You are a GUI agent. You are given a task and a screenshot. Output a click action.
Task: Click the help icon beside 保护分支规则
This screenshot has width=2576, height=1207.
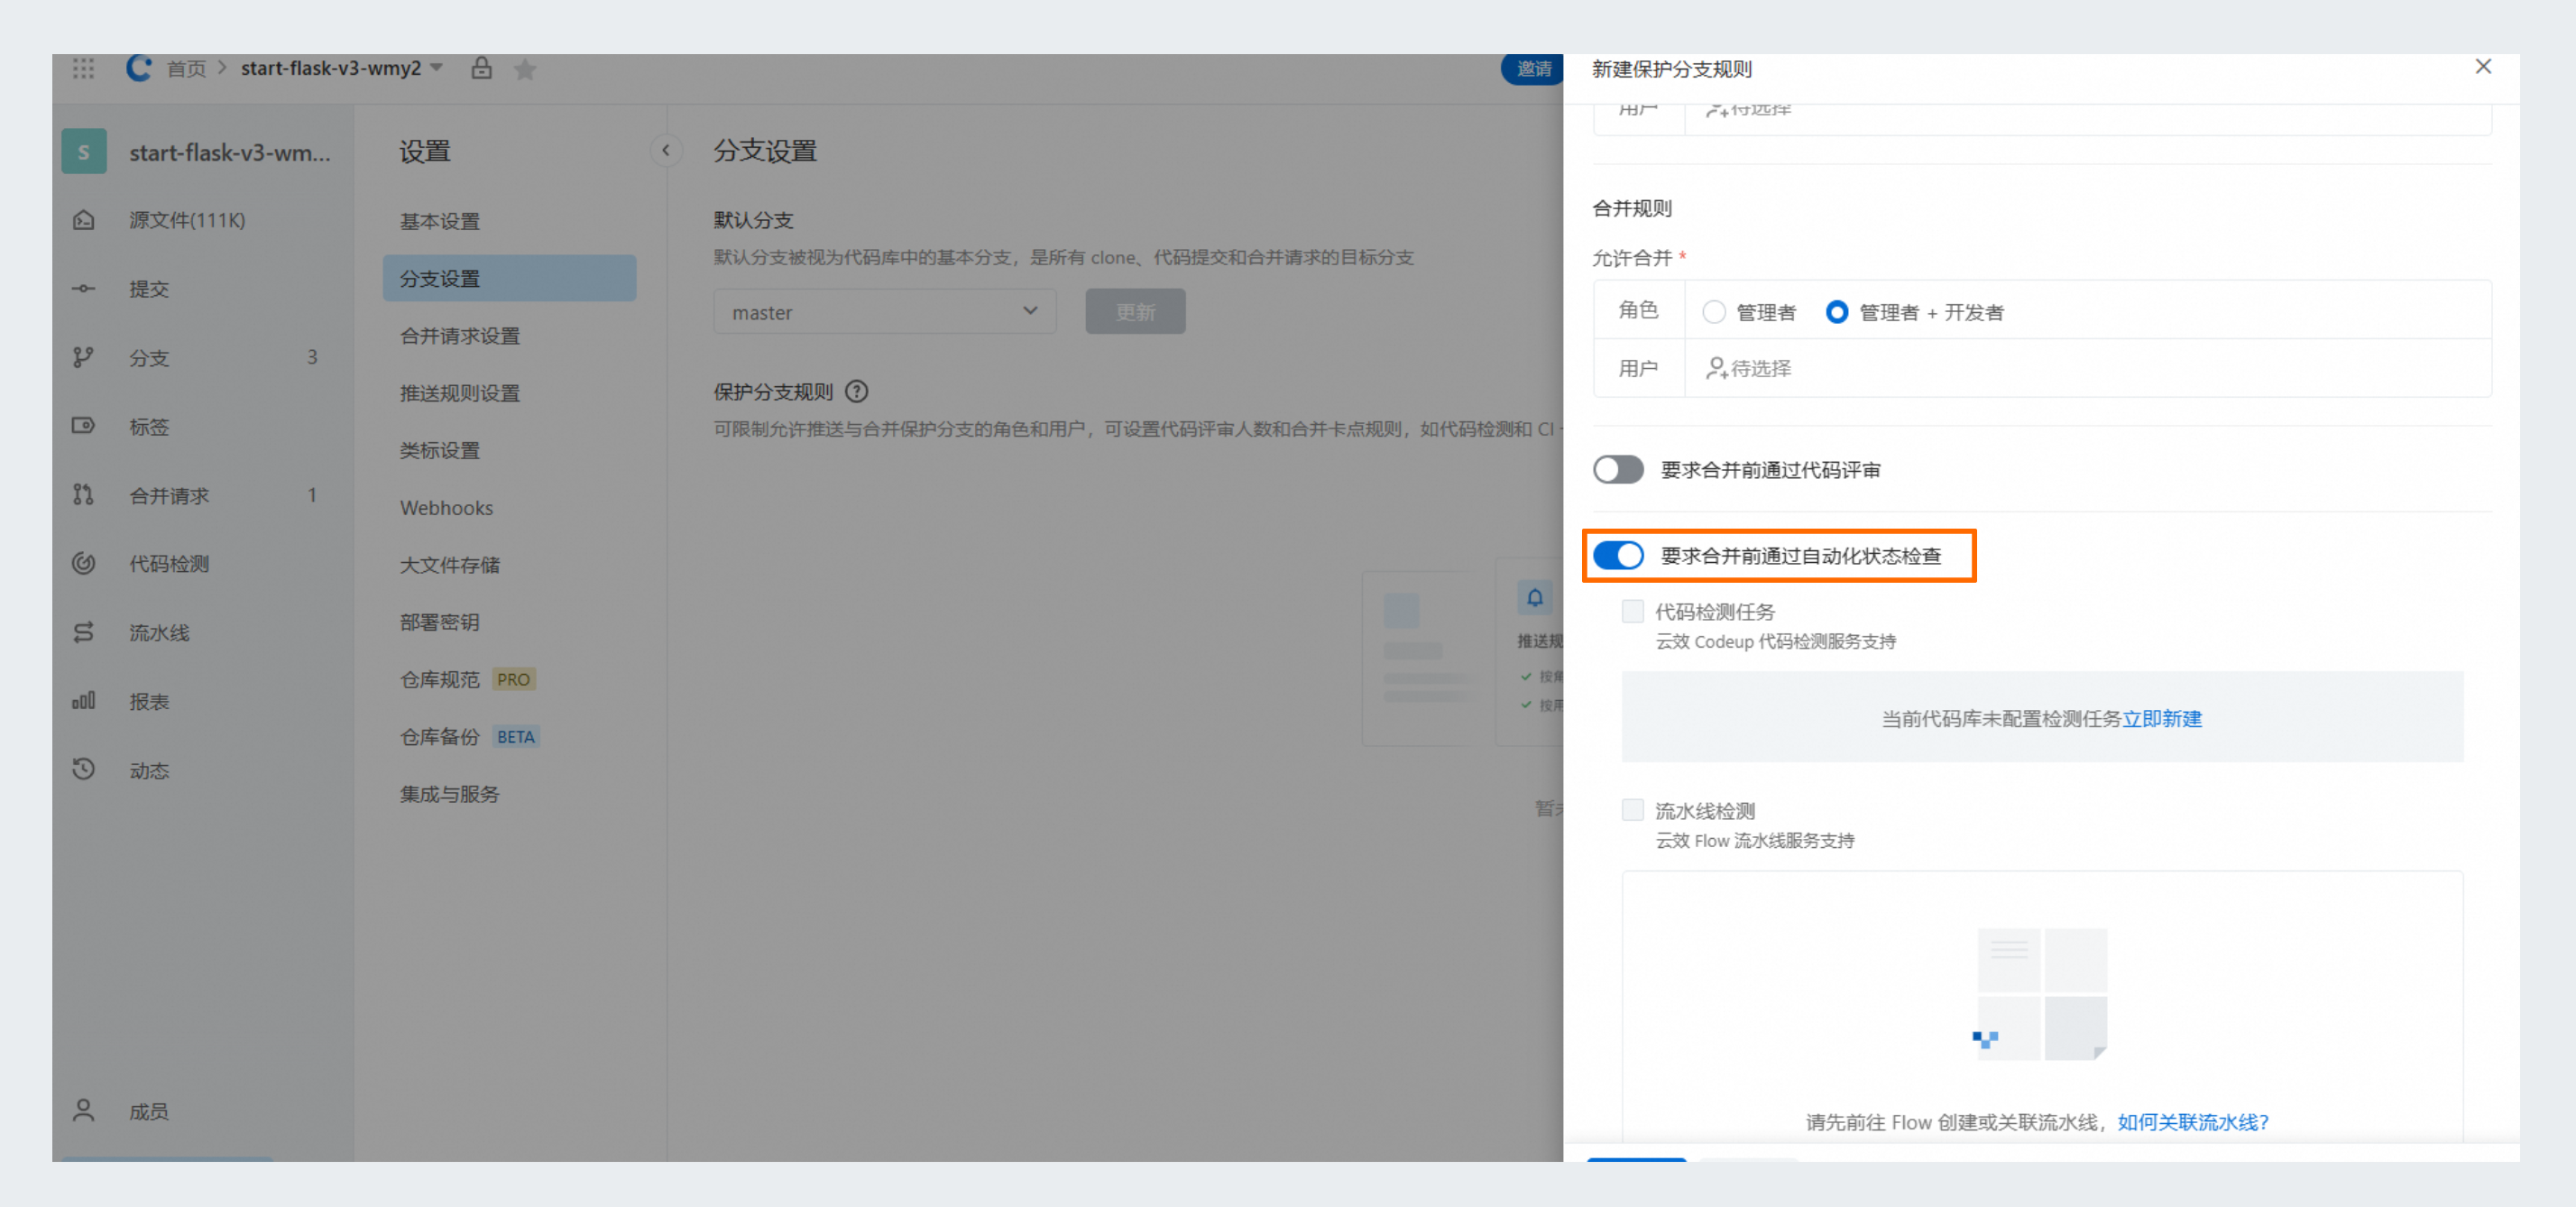tap(857, 392)
